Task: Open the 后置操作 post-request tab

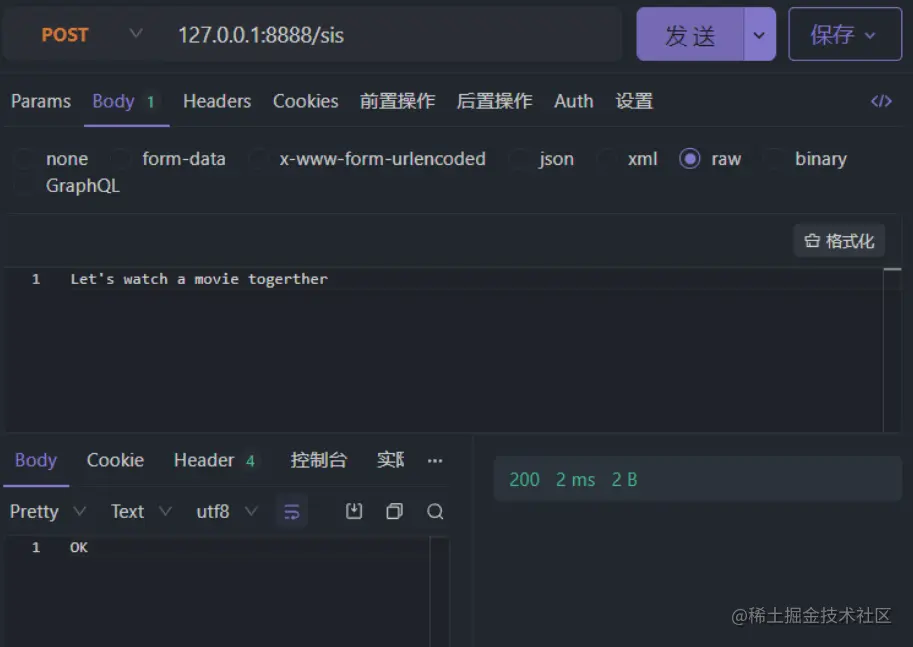Action: pos(494,101)
